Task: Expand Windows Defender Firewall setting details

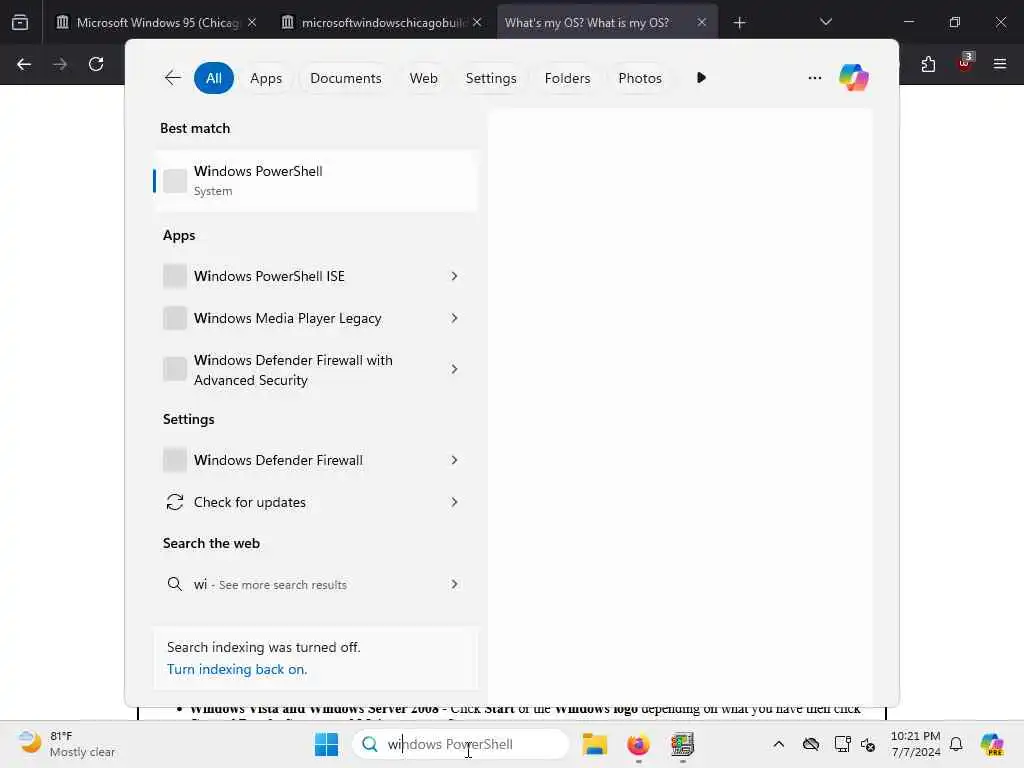Action: (x=455, y=460)
